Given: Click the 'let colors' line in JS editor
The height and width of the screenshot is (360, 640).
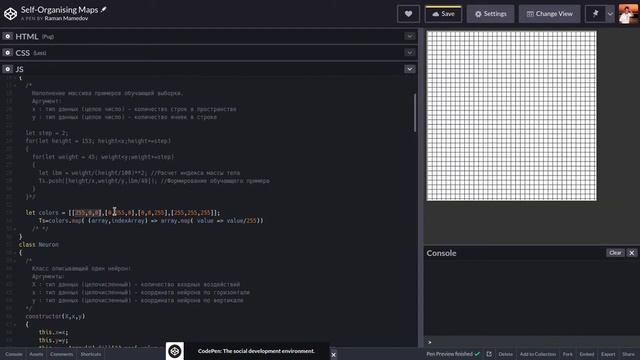Looking at the screenshot, I should 122,213.
